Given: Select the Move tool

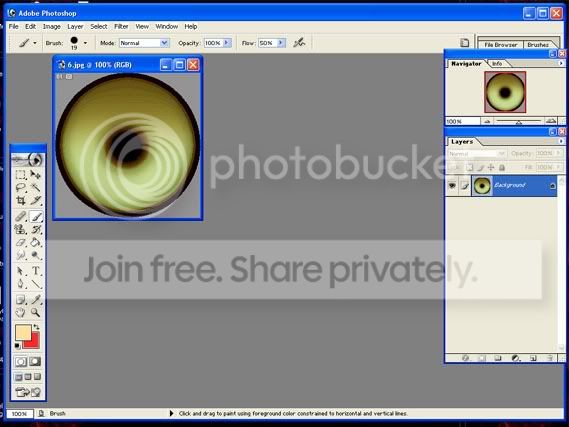Looking at the screenshot, I should pyautogui.click(x=36, y=175).
